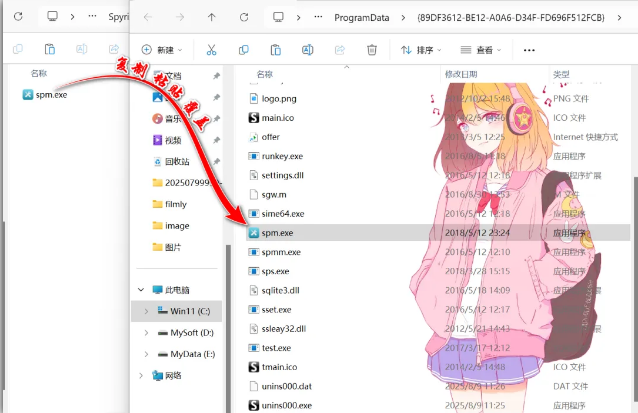638x413 pixels.
Task: Expand the 此电脑 tree node
Action: [x=140, y=290]
